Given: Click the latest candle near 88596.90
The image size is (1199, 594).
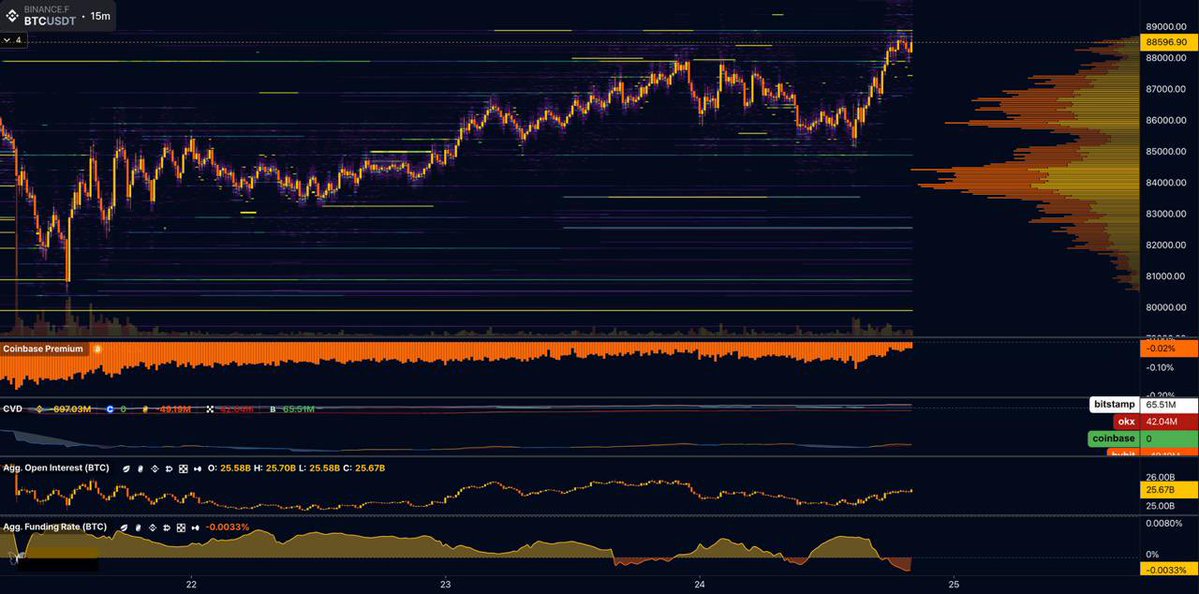Looking at the screenshot, I should pos(909,46).
